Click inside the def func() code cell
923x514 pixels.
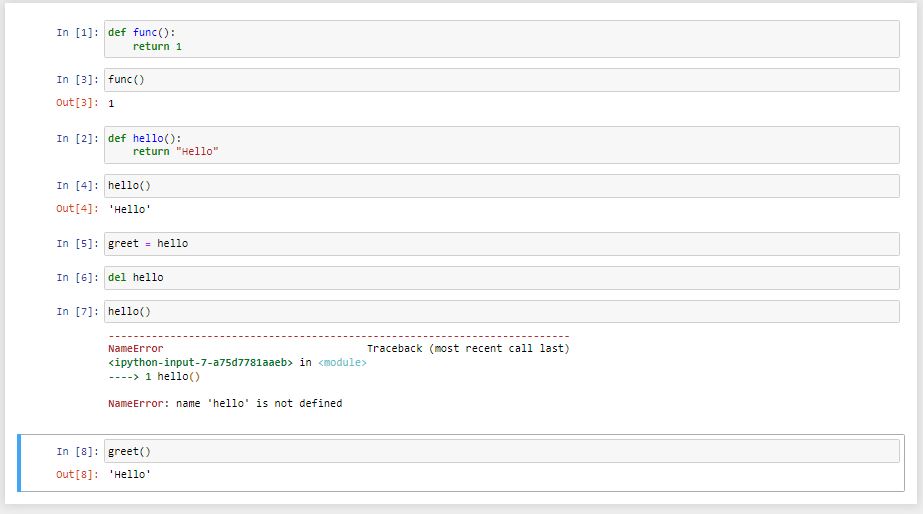pos(500,39)
